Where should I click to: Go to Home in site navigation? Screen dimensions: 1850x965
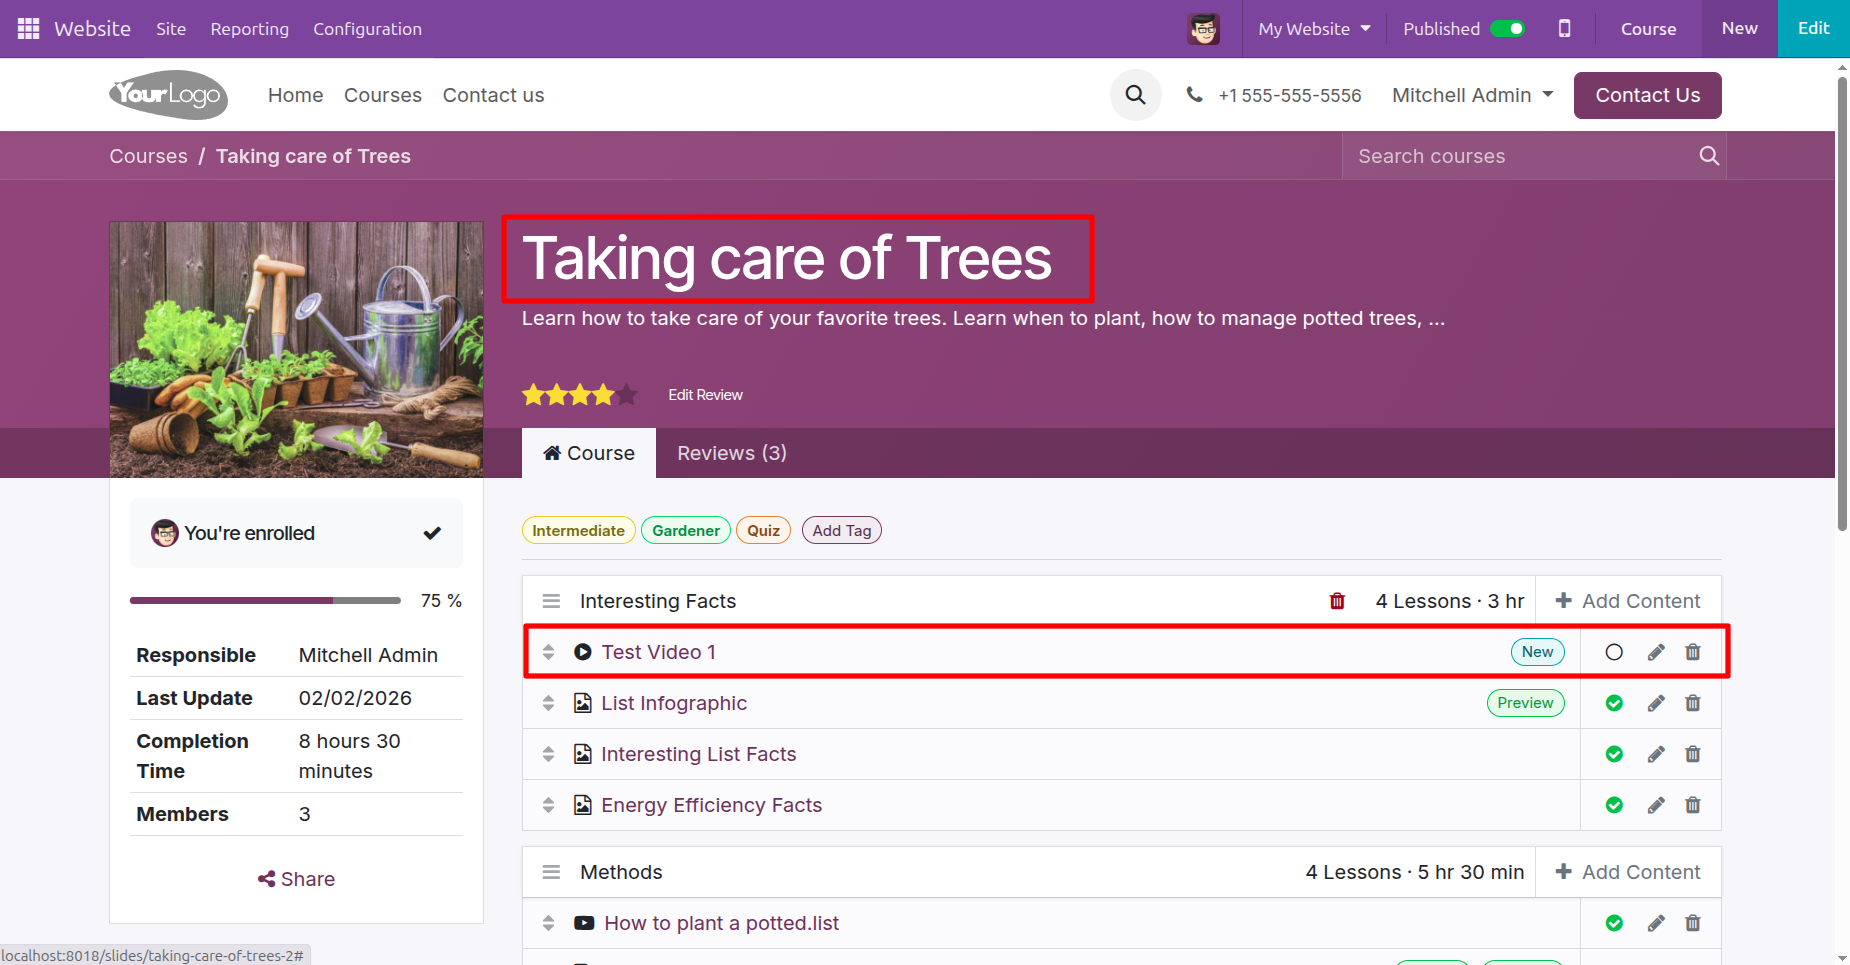[x=295, y=95]
